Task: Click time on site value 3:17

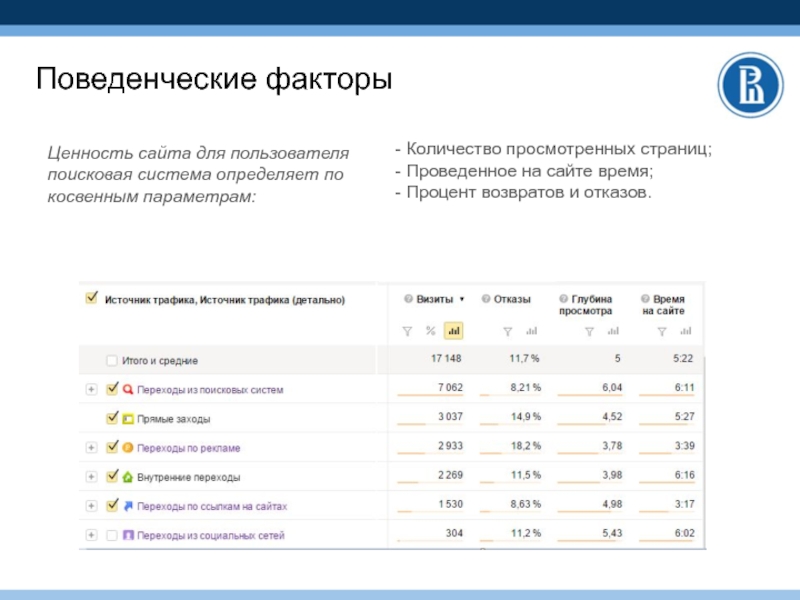Action: (684, 504)
